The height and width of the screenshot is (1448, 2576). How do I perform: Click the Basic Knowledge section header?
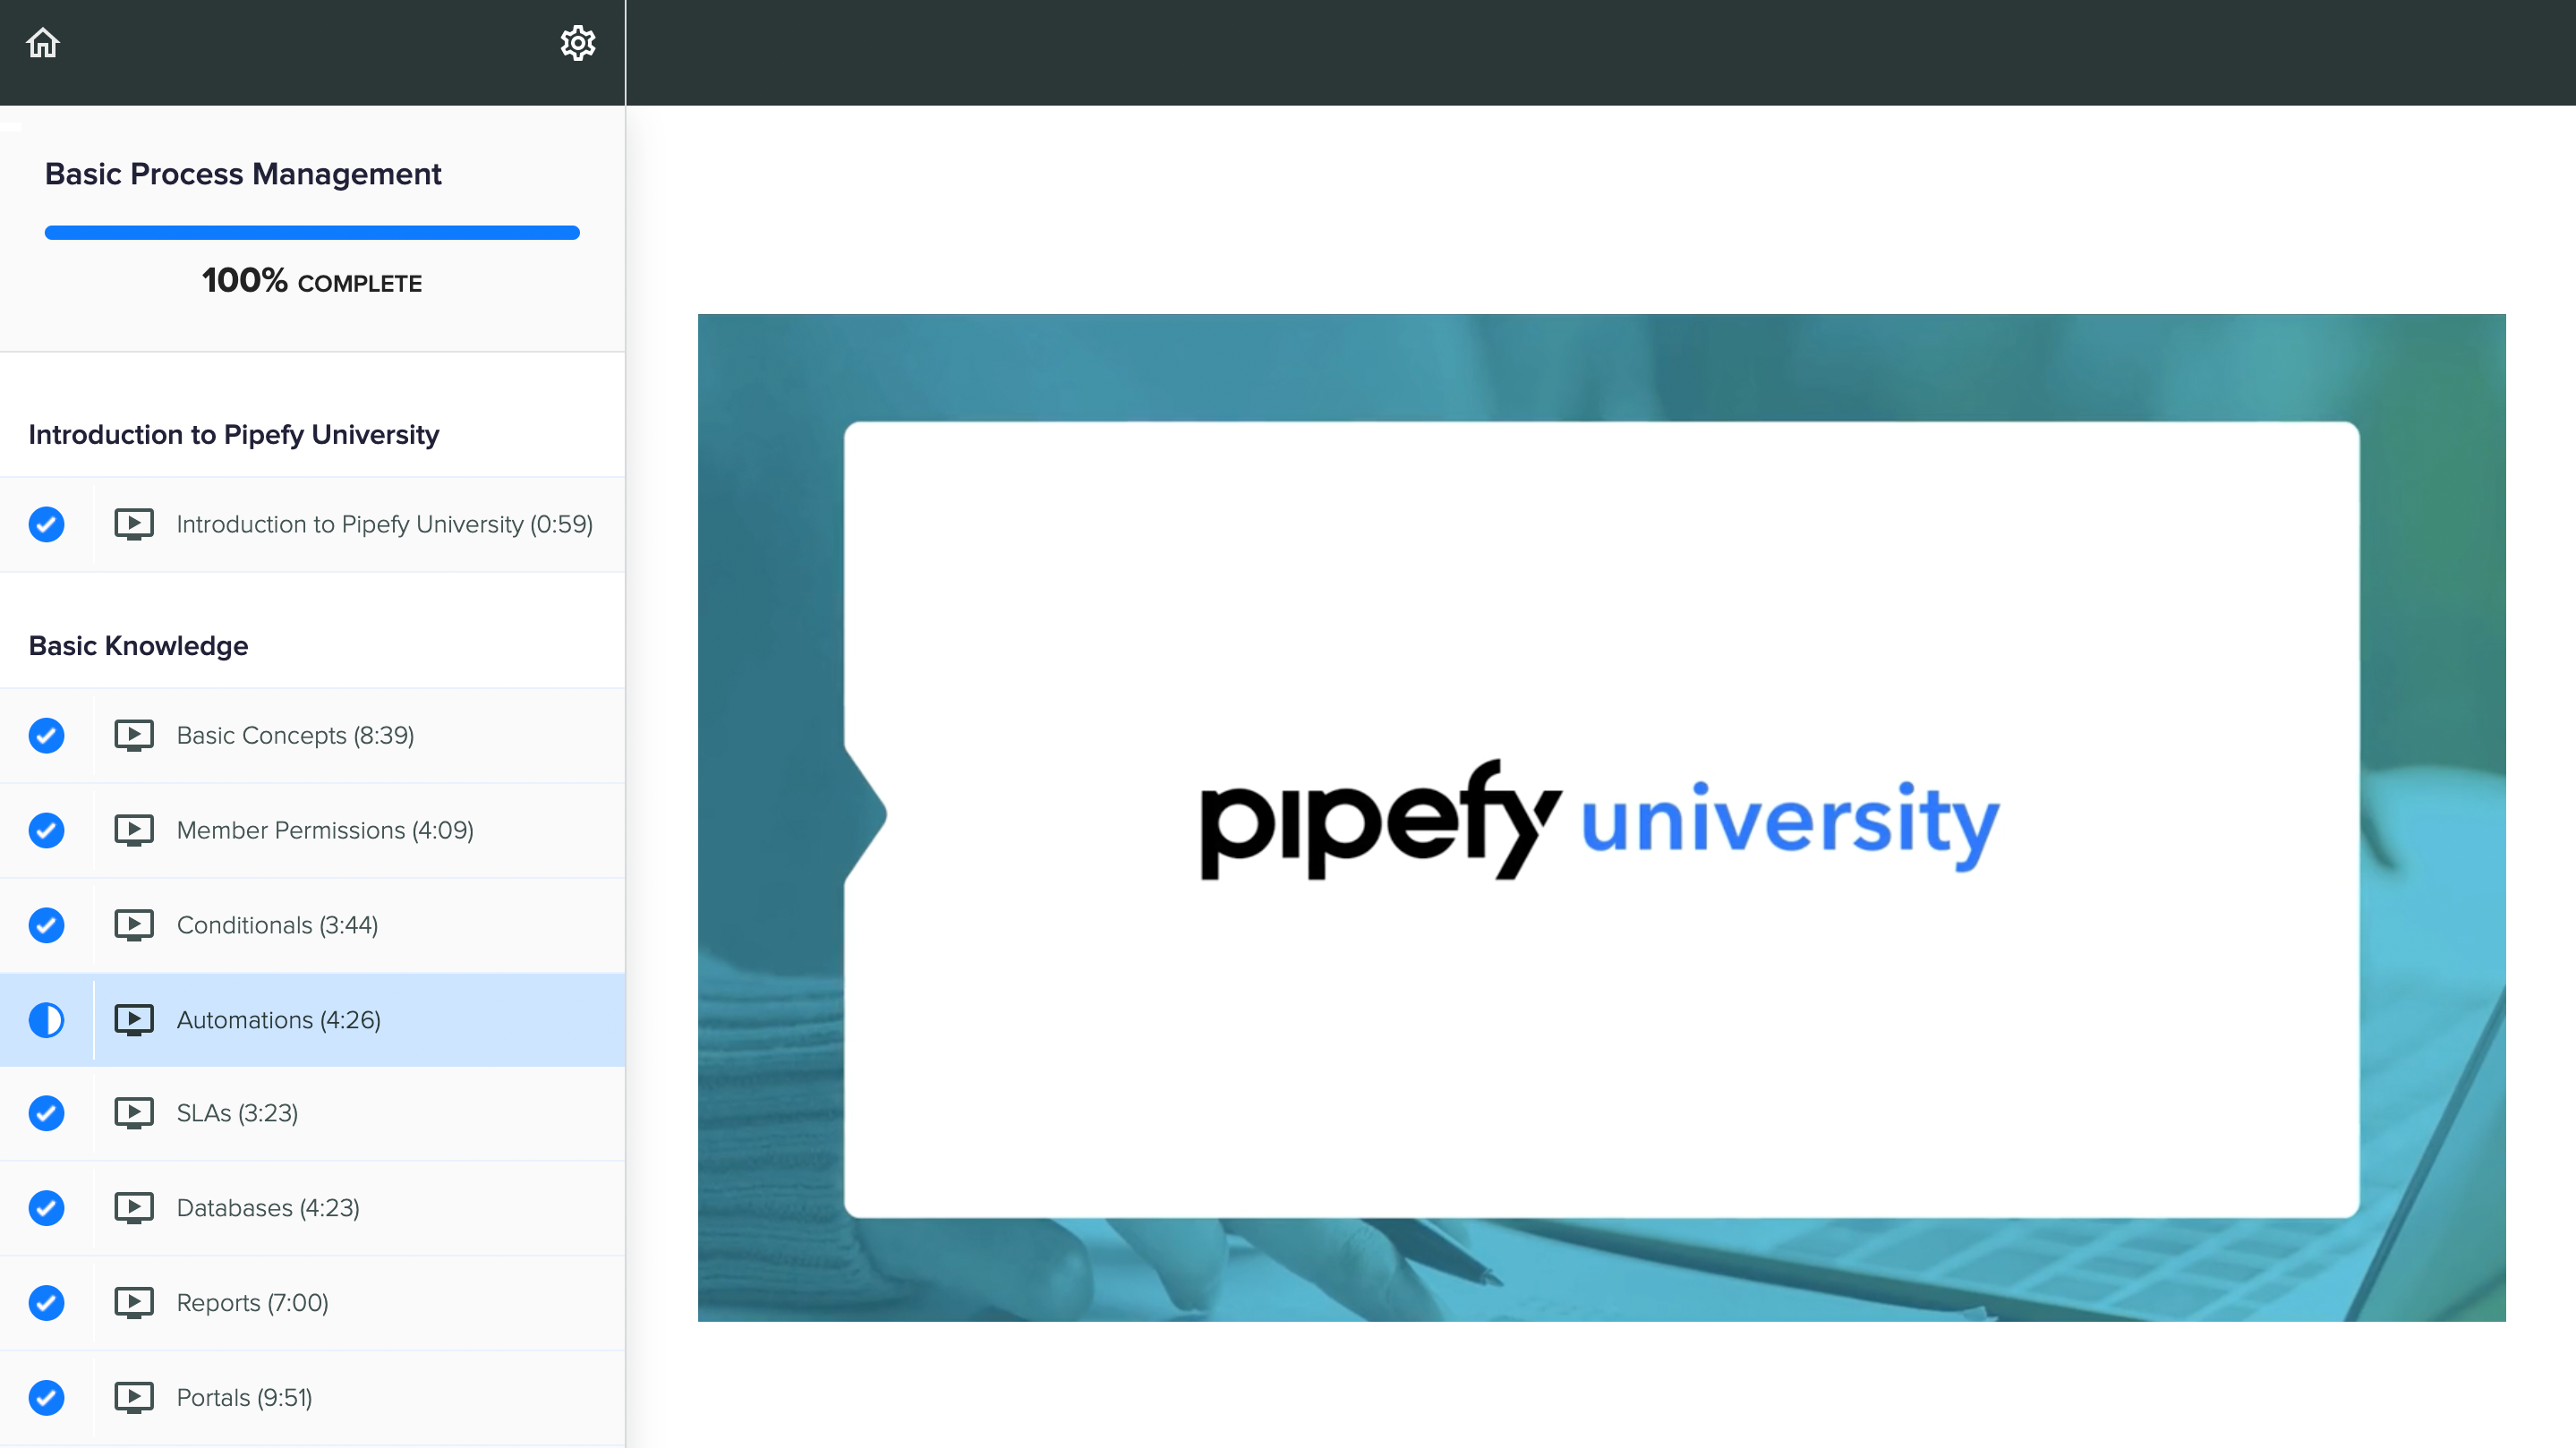point(138,646)
